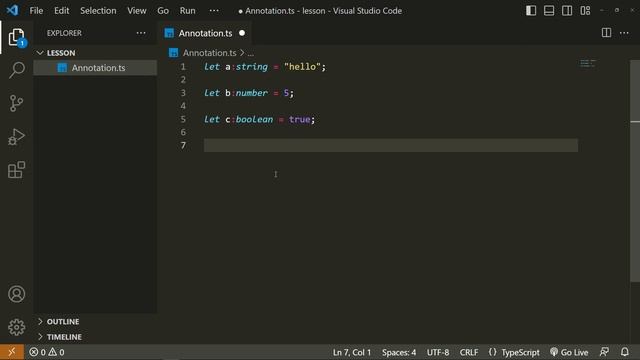Go to line via Ln 7, Col 1
Screen dimensions: 640x360
point(352,352)
